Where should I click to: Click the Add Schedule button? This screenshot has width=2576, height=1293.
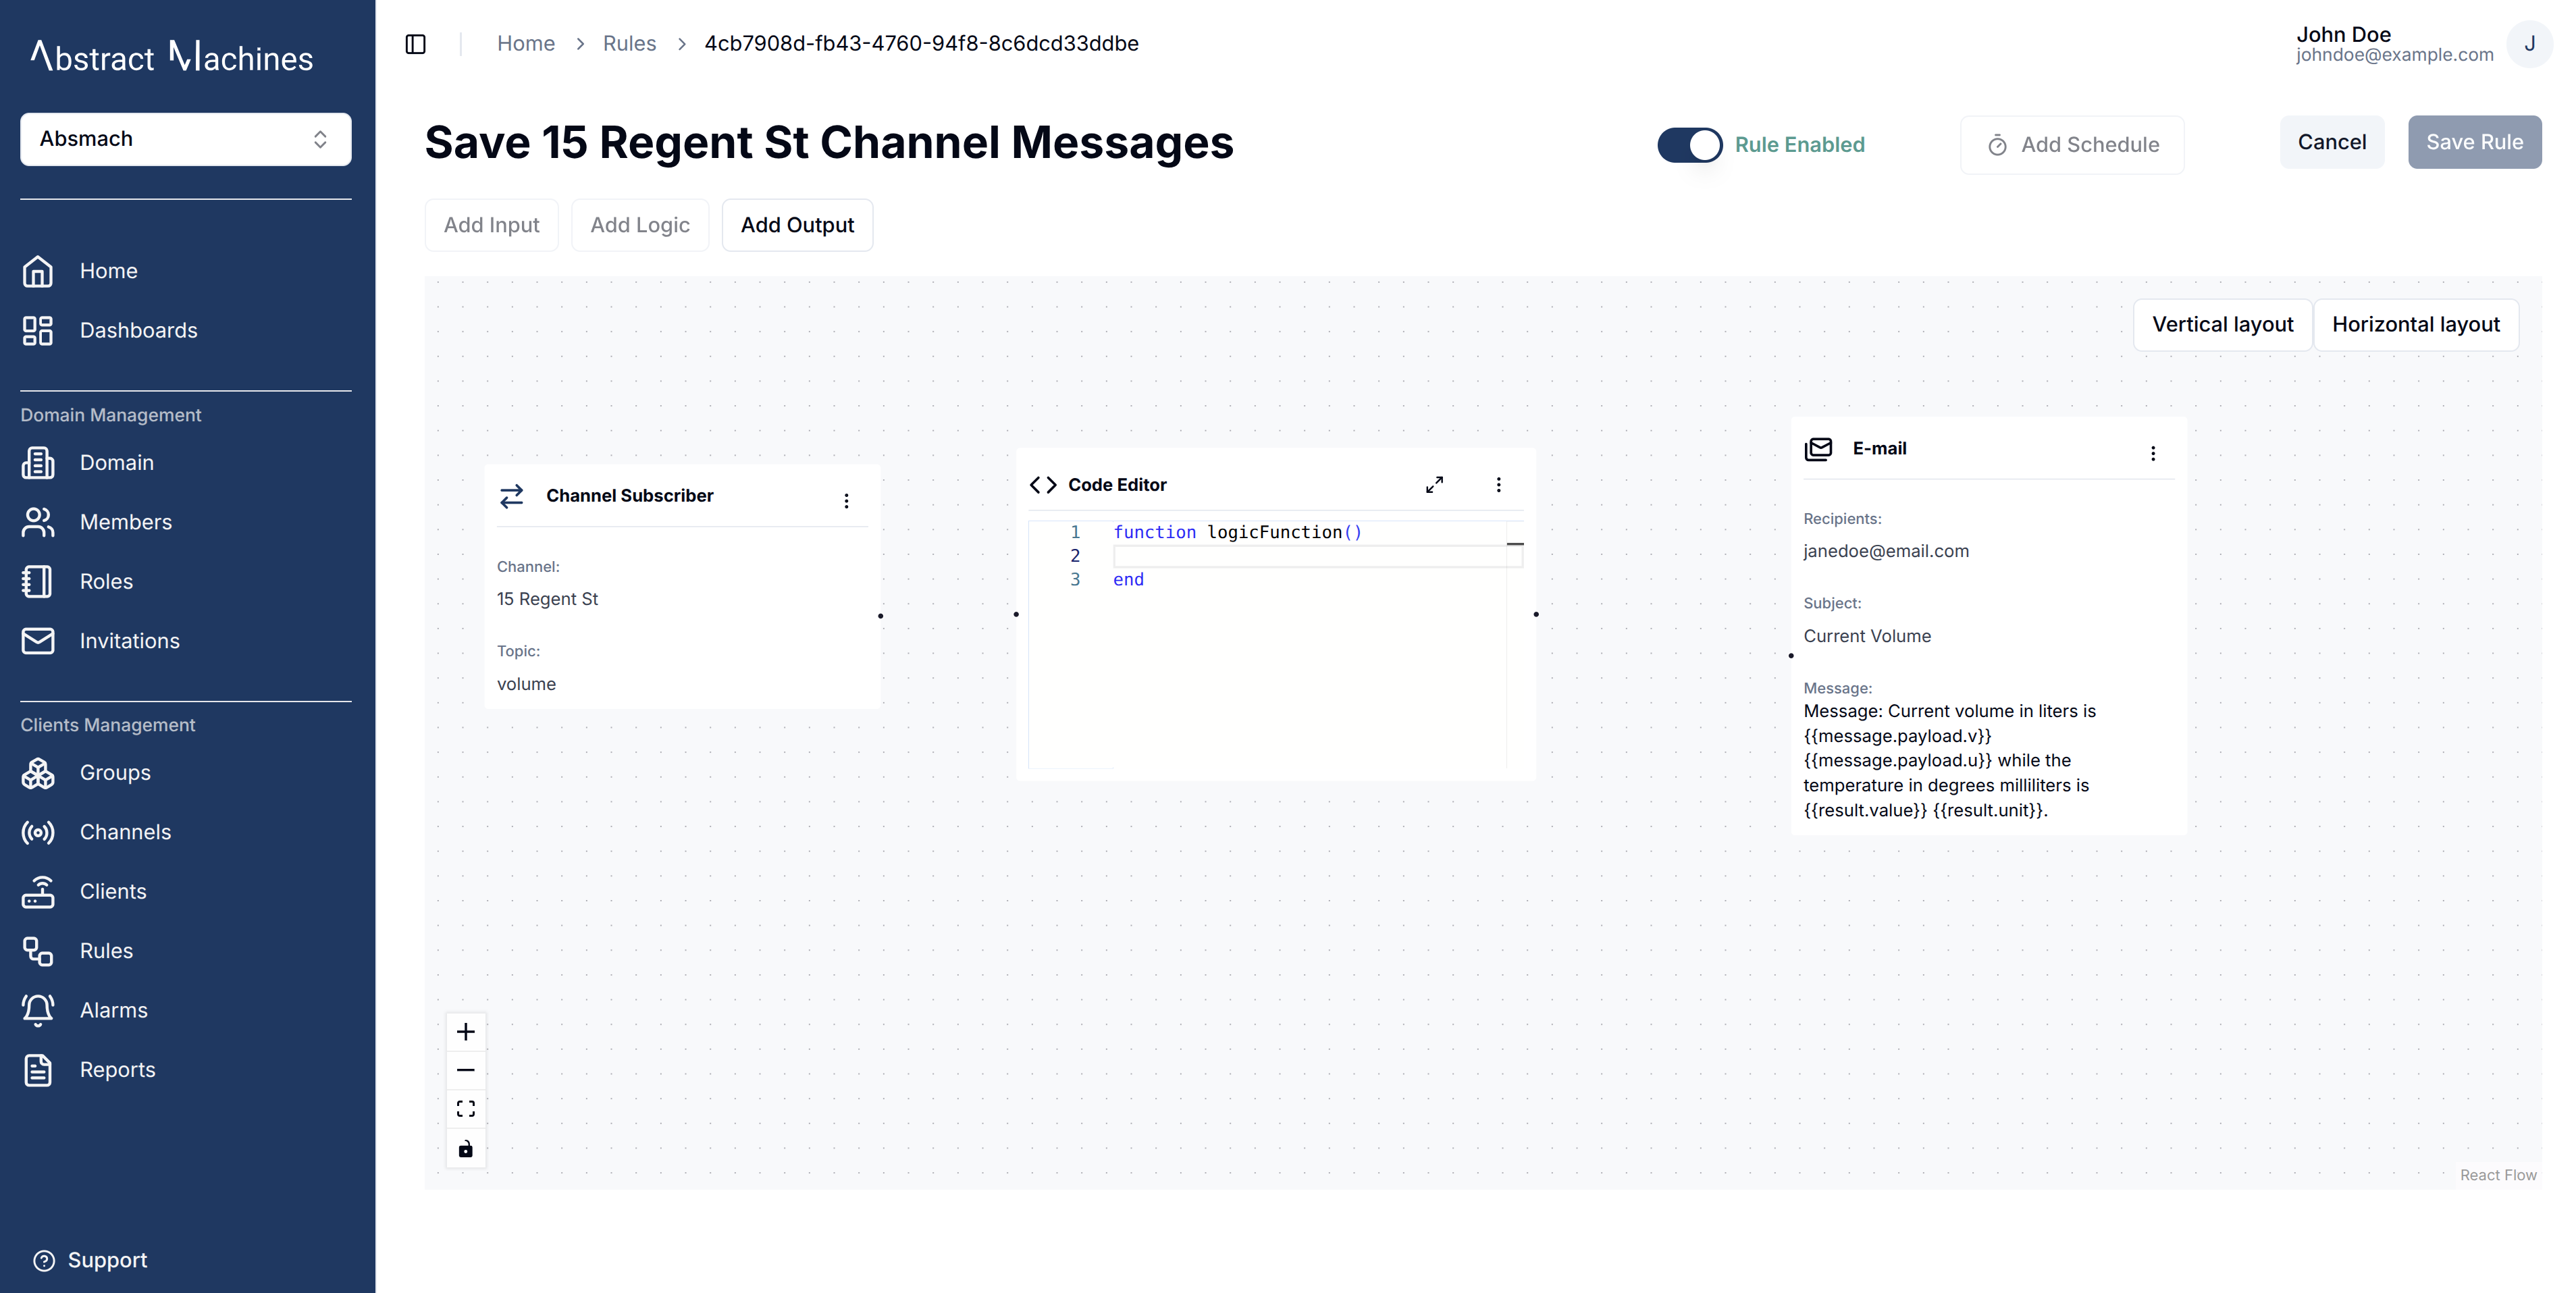(x=2072, y=145)
